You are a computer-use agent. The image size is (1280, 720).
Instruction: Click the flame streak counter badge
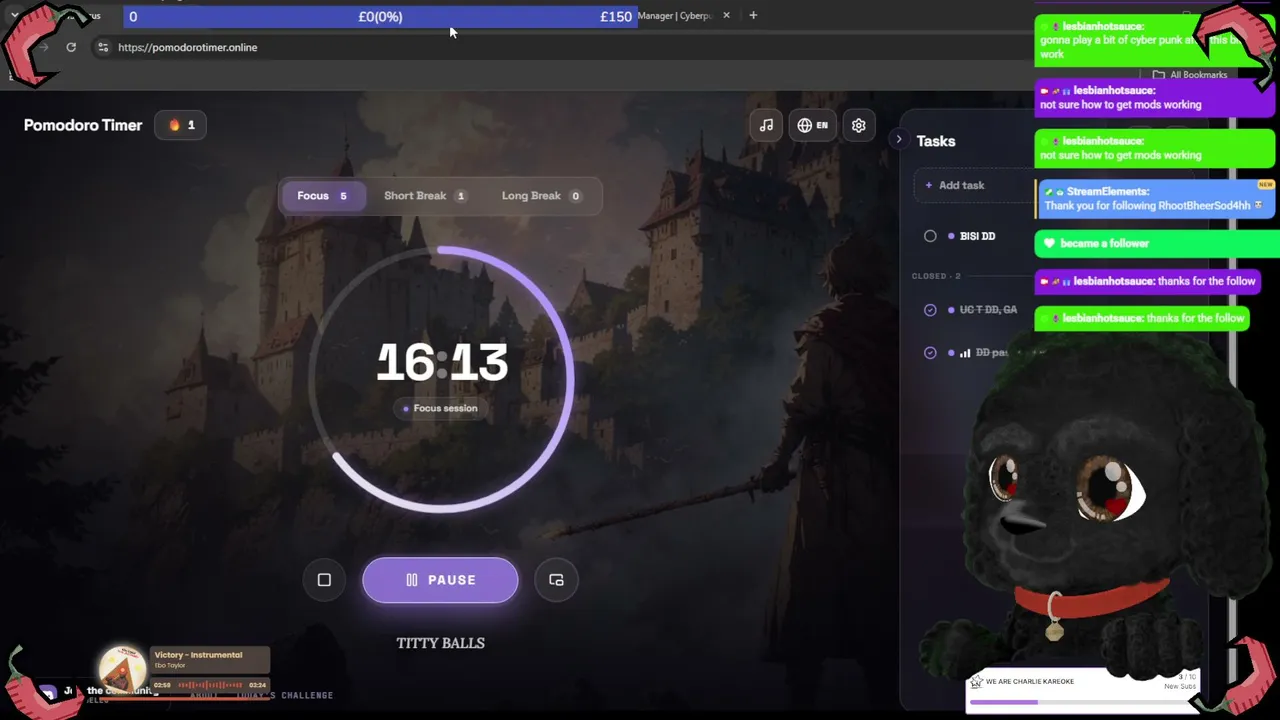(181, 125)
